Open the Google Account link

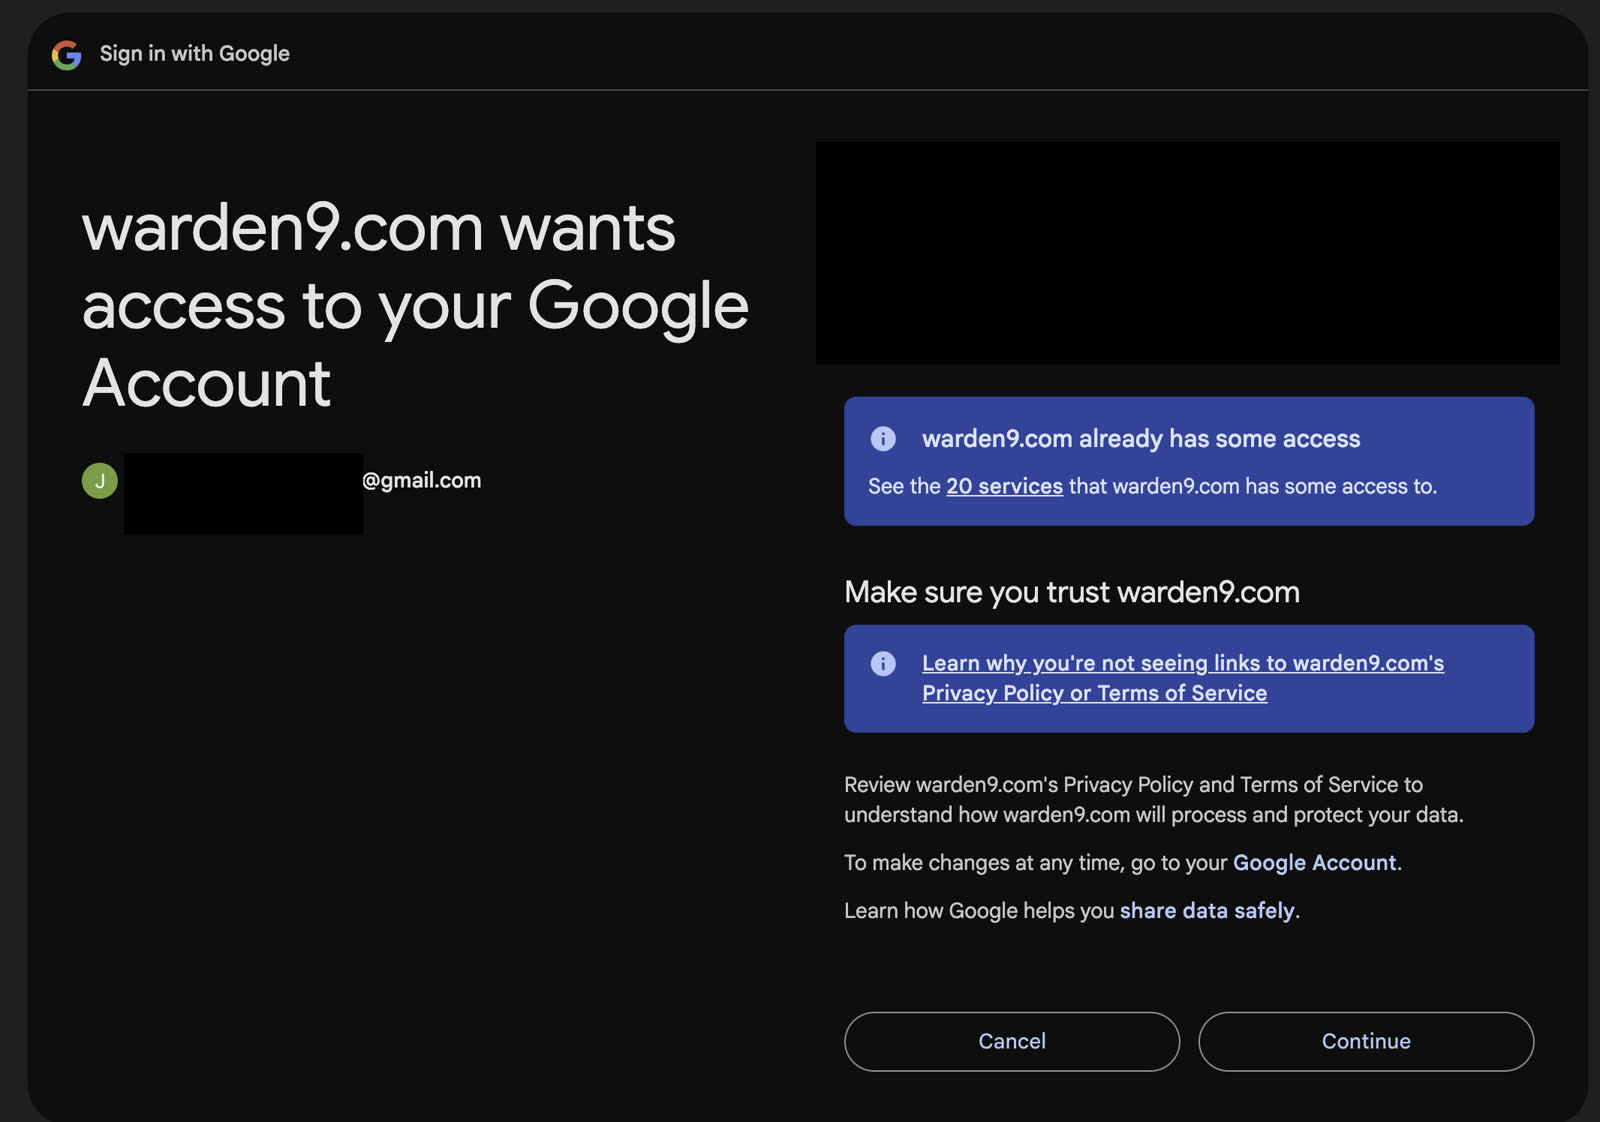(x=1314, y=863)
